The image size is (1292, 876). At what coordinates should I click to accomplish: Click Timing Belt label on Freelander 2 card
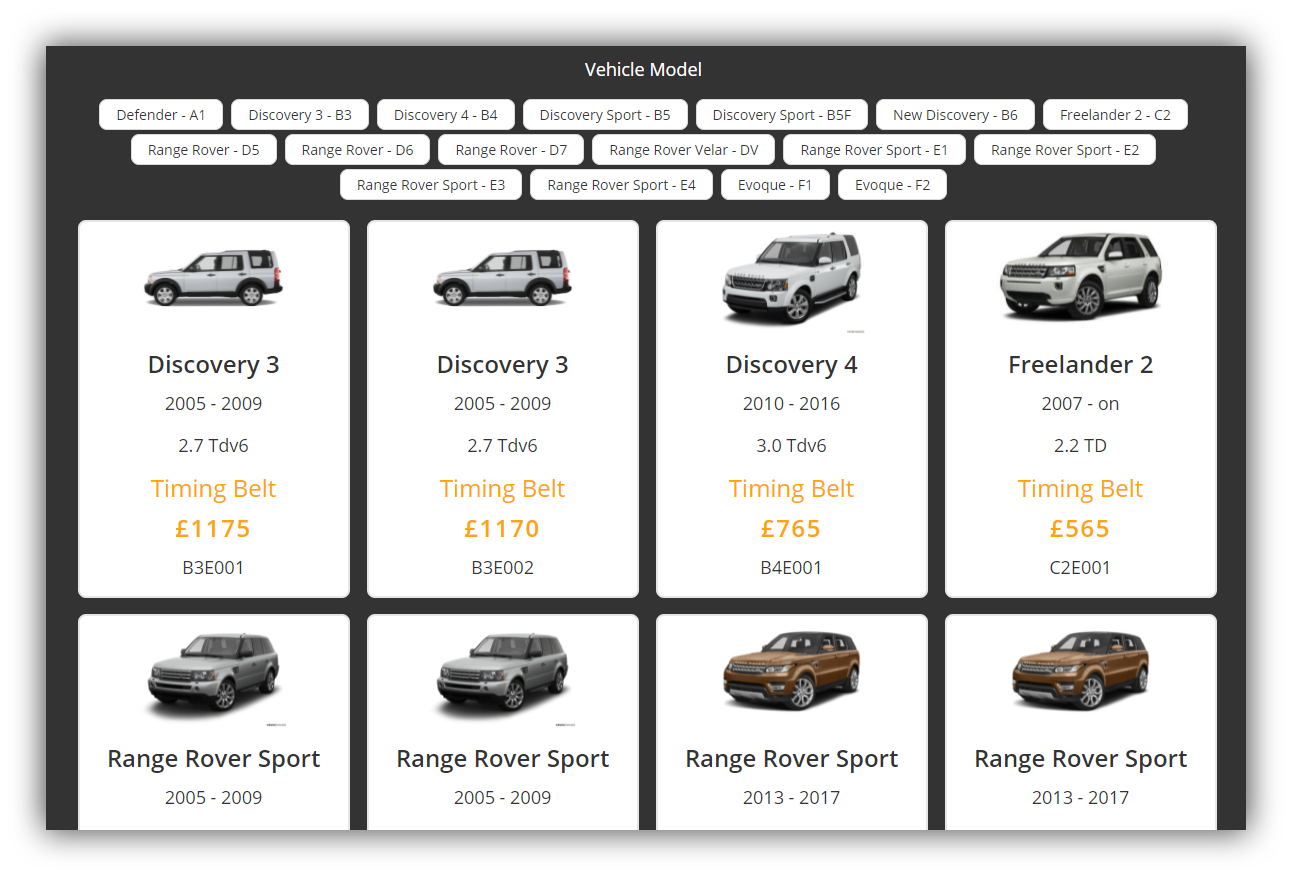[x=1080, y=489]
